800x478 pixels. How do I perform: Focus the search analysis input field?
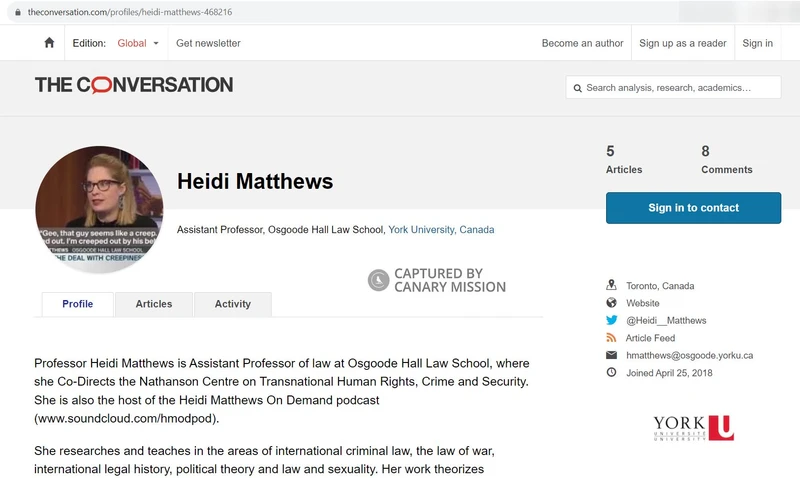point(673,87)
